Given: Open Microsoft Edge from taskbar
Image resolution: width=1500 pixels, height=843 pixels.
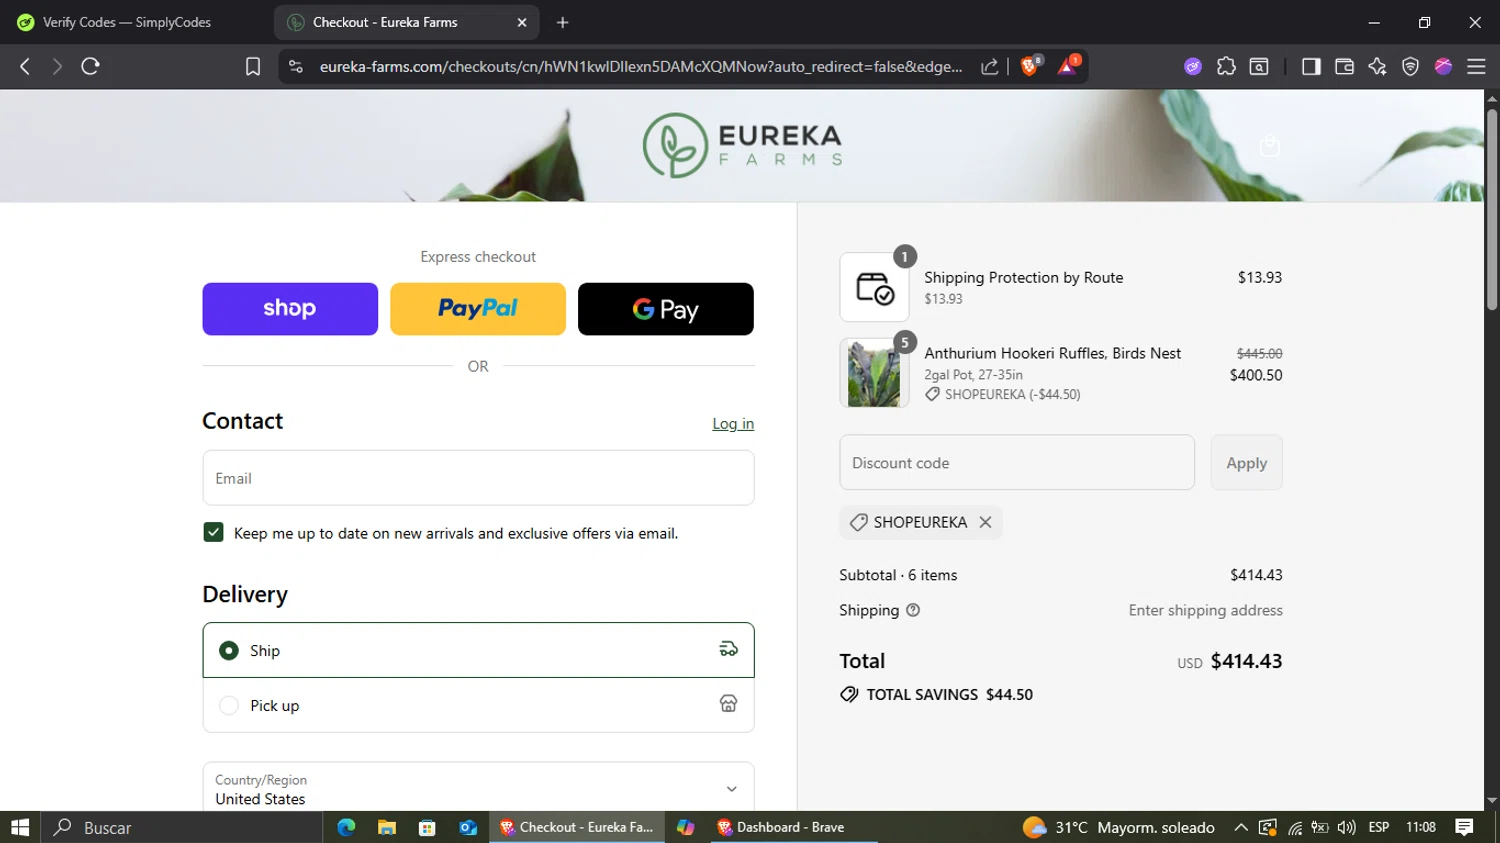Looking at the screenshot, I should 346,827.
